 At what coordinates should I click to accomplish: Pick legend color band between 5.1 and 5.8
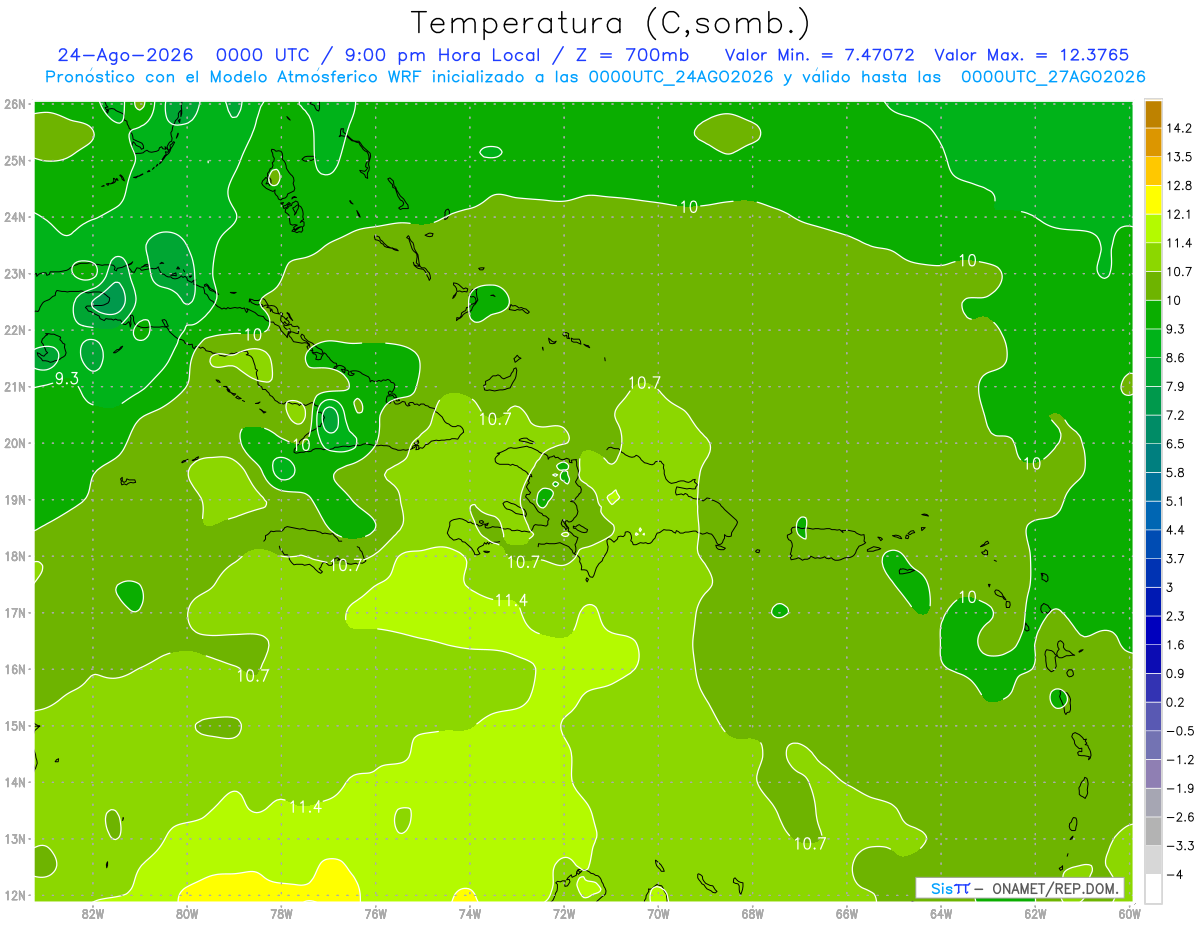(1153, 487)
